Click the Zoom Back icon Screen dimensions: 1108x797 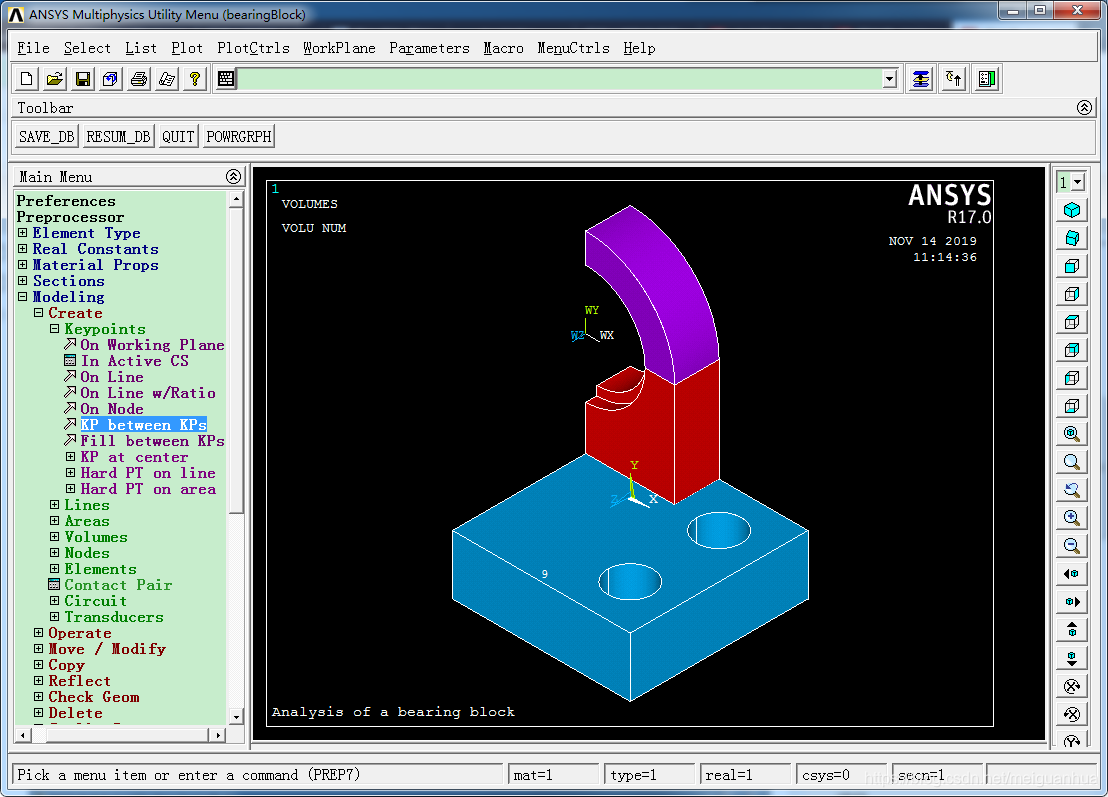click(x=1072, y=490)
